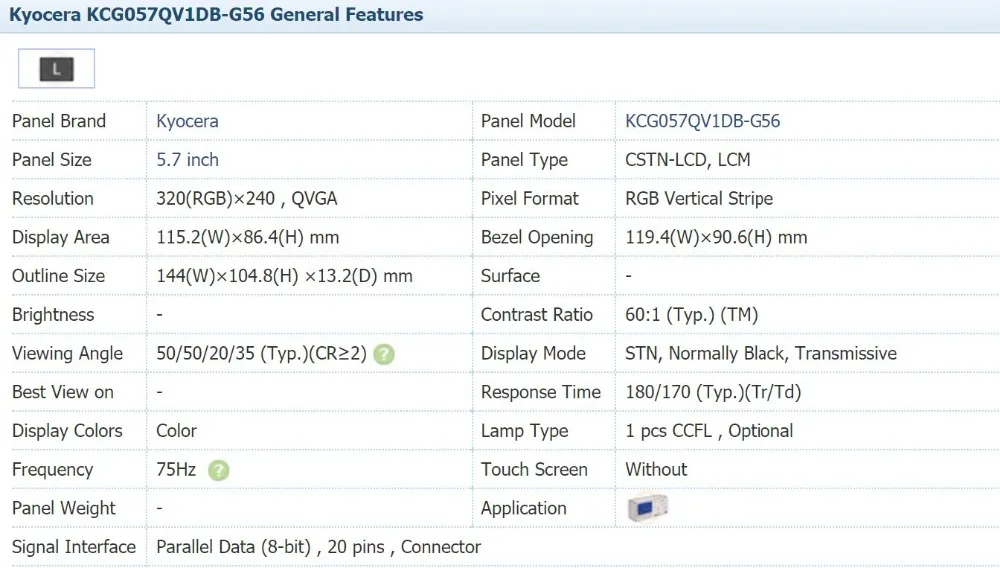Follow the 5.7 inch panel size link
1000x568 pixels.
187,160
